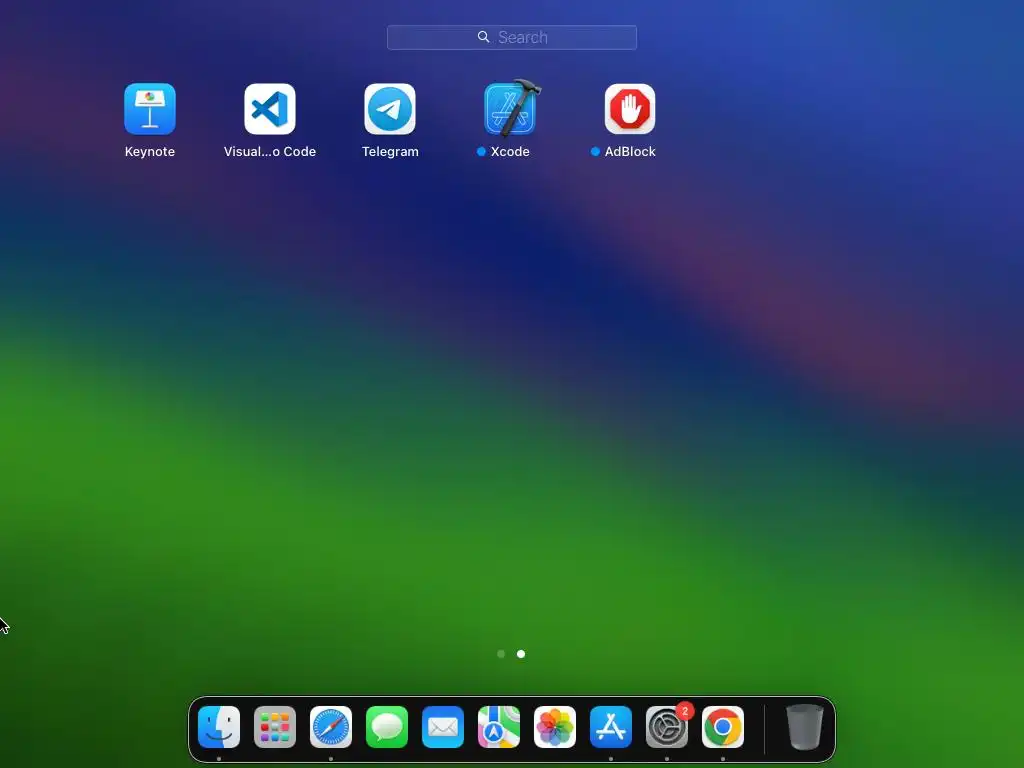Open App Store from the Dock
The height and width of the screenshot is (768, 1024).
point(611,727)
